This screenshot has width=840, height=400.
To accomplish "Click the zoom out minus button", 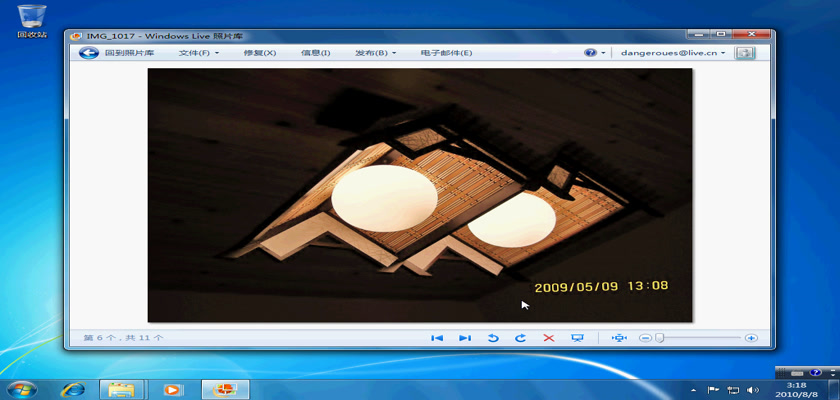I will [646, 338].
